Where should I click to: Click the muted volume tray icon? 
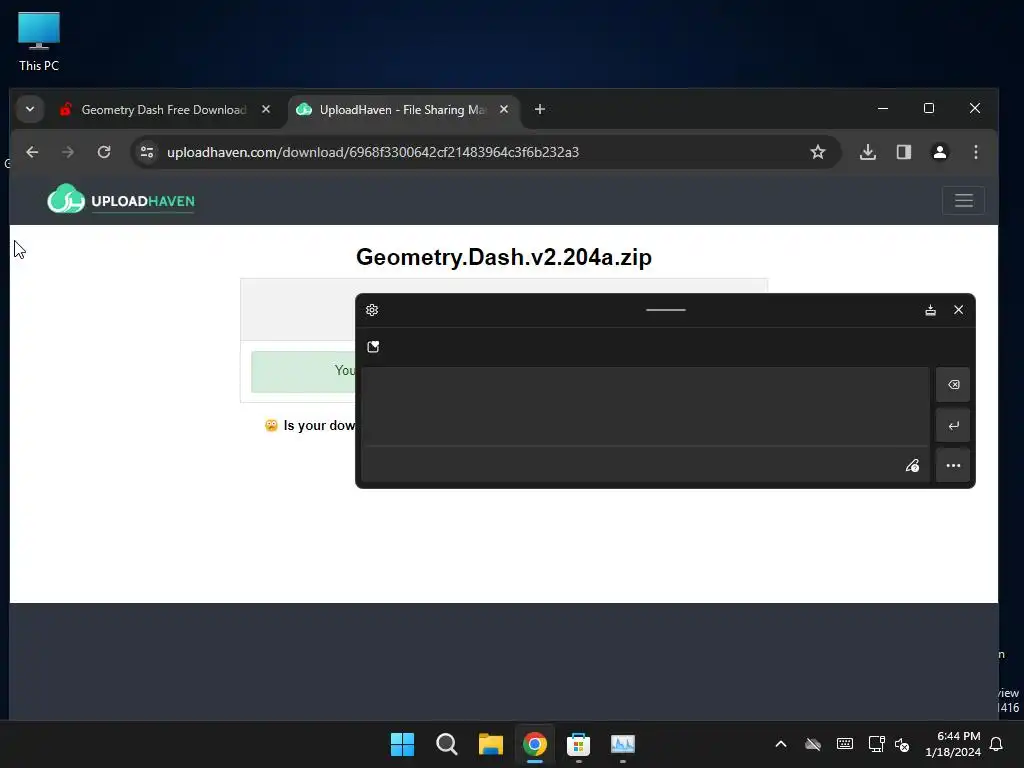(902, 744)
